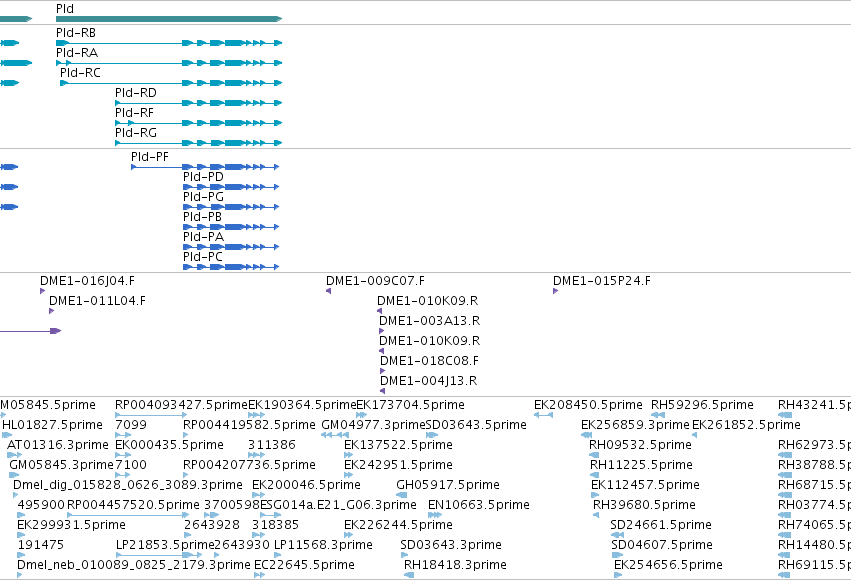
Task: Open EST LP11568.3prime
Action: 323,546
